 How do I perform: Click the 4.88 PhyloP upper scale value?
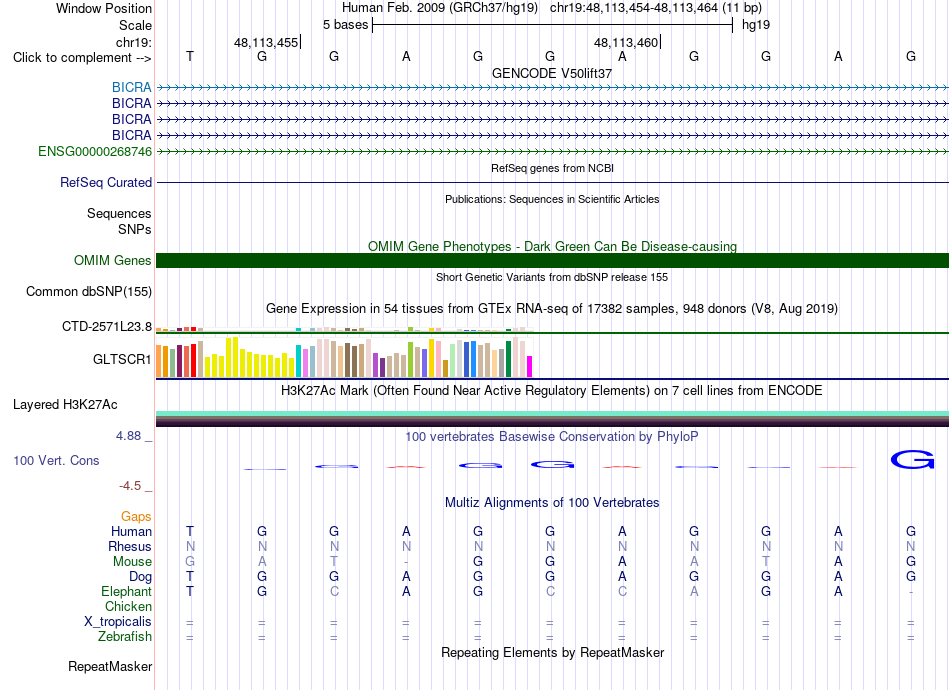pos(128,436)
